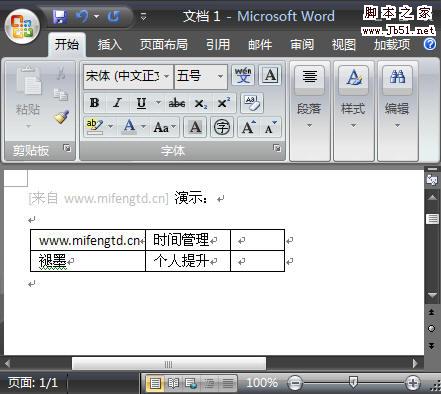This screenshot has height=394, width=441.
Task: Redo the last action
Action: click(113, 16)
